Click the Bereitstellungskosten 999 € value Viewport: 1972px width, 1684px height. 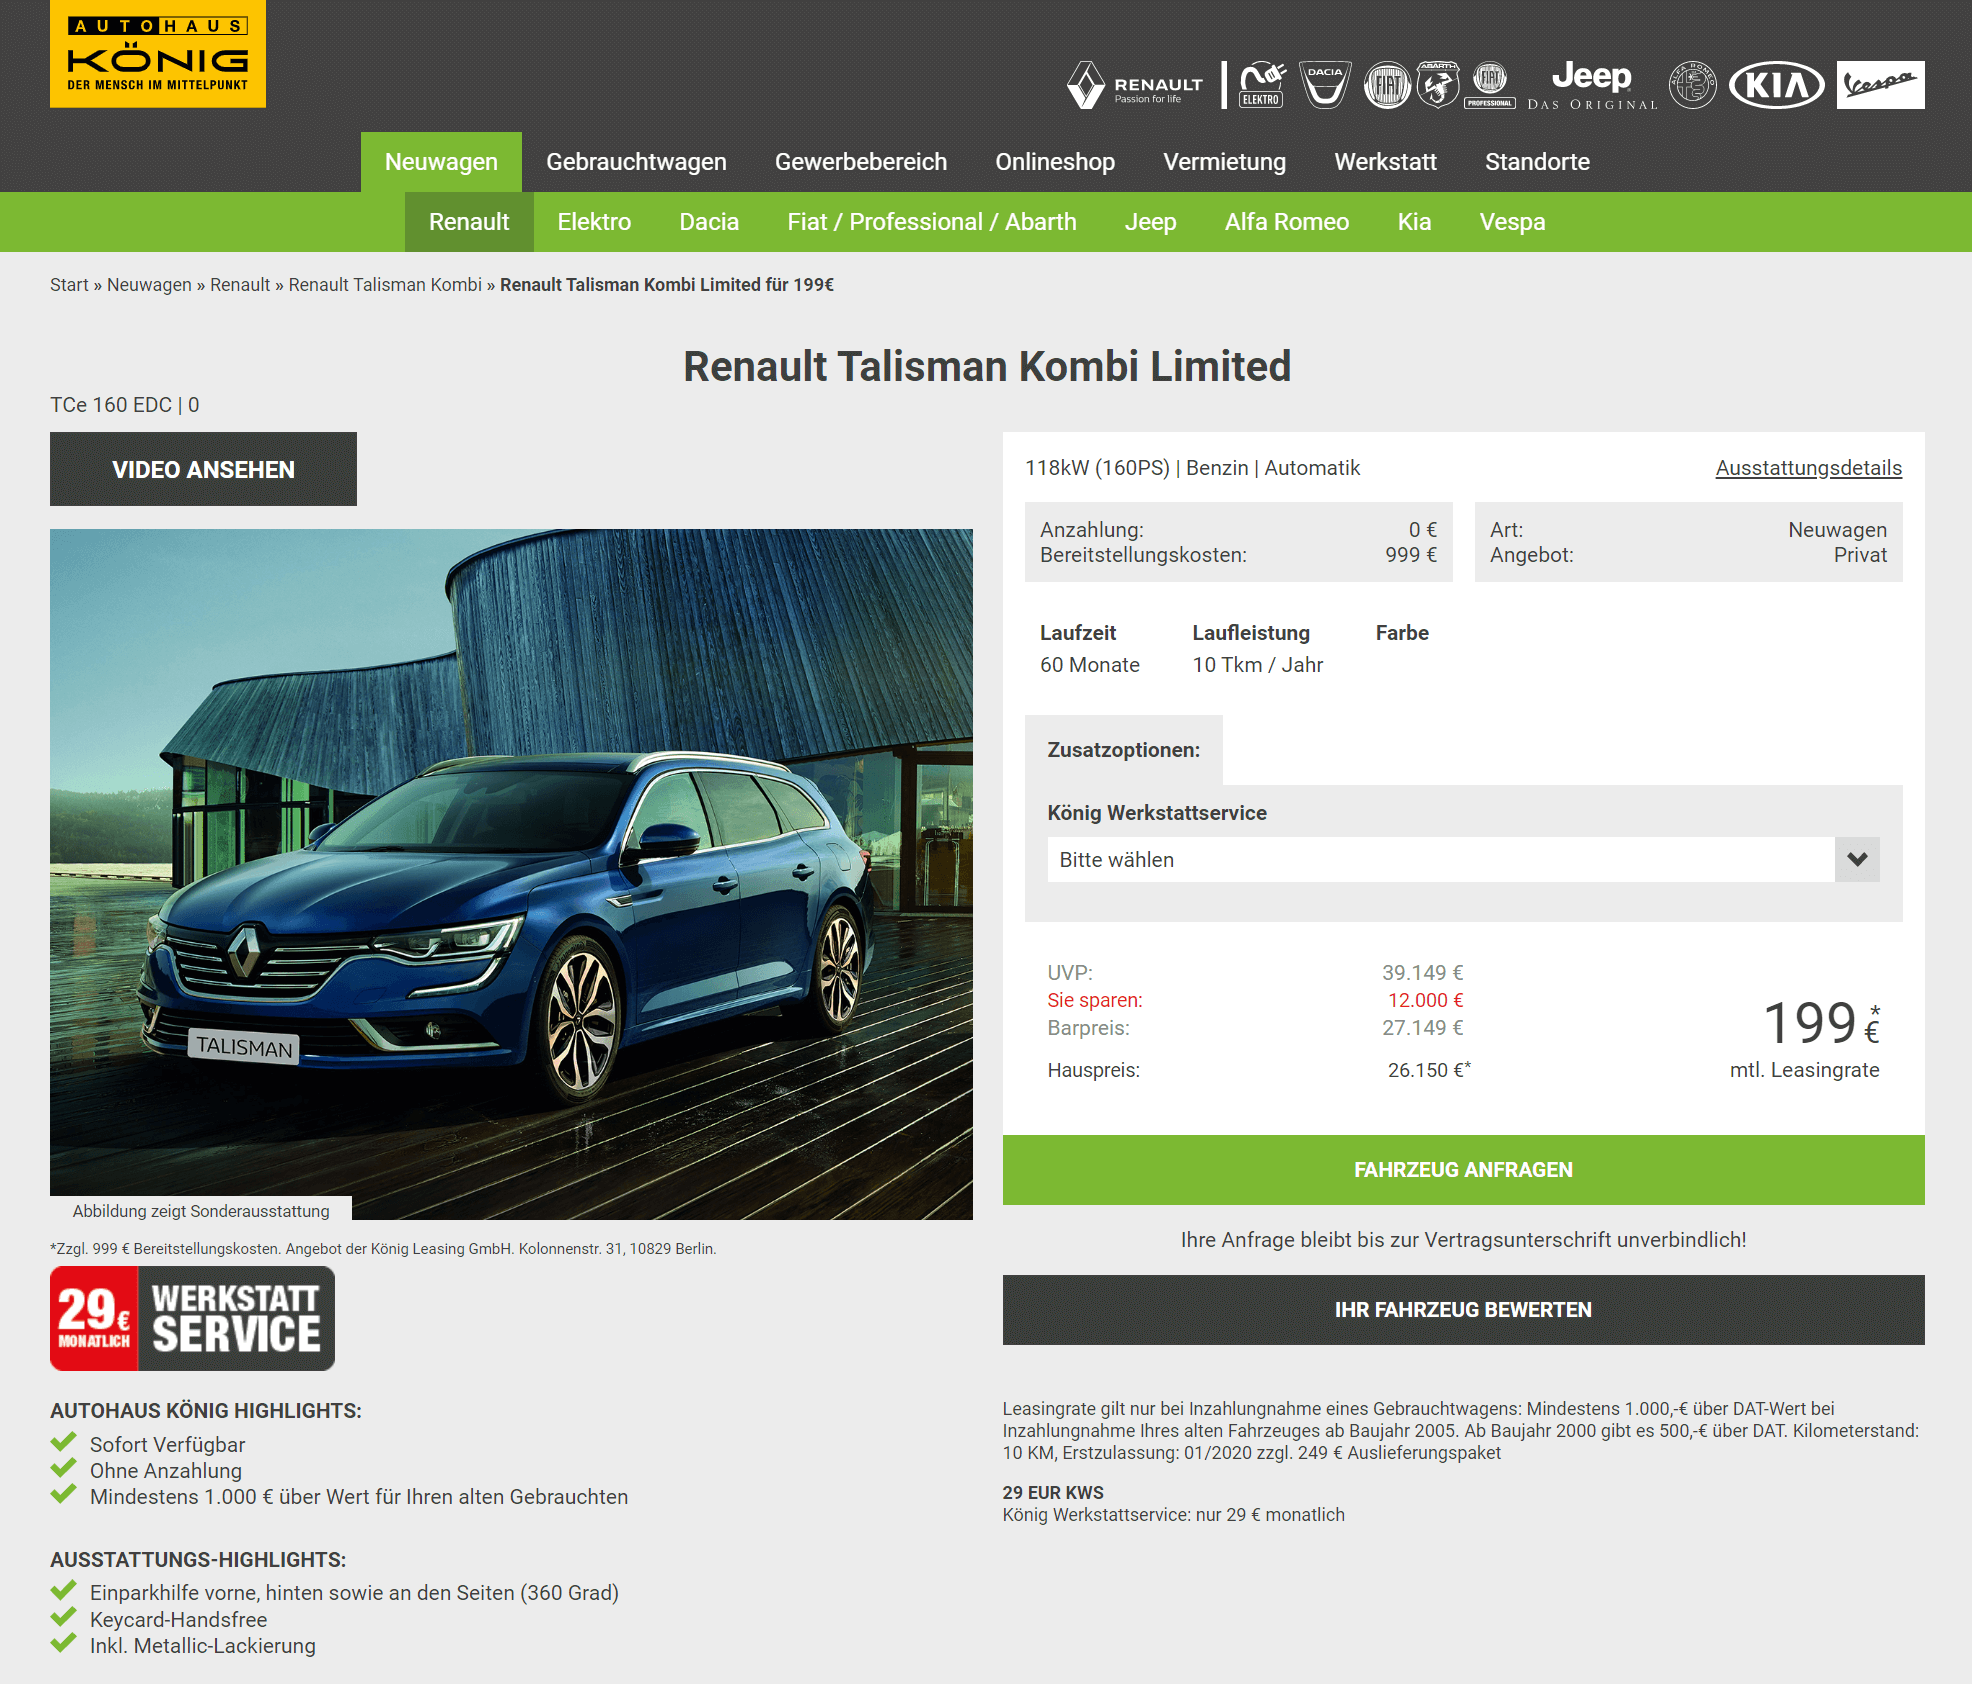(1411, 555)
